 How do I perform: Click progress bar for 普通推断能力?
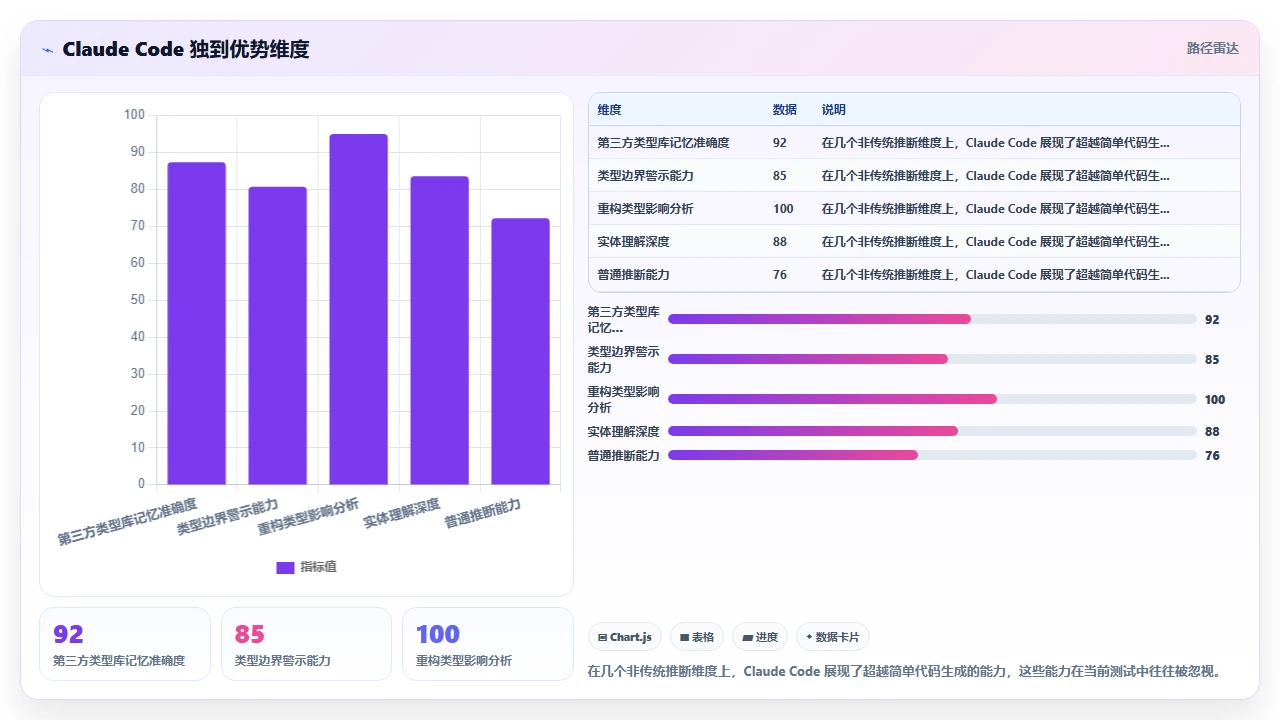coord(932,455)
